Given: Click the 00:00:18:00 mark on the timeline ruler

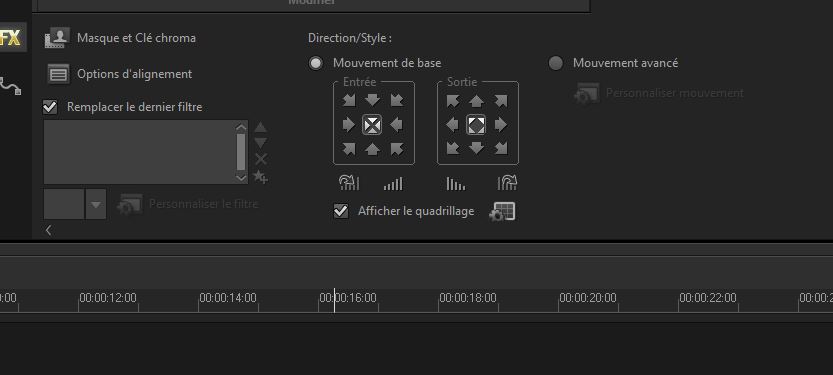Looking at the screenshot, I should click(468, 297).
